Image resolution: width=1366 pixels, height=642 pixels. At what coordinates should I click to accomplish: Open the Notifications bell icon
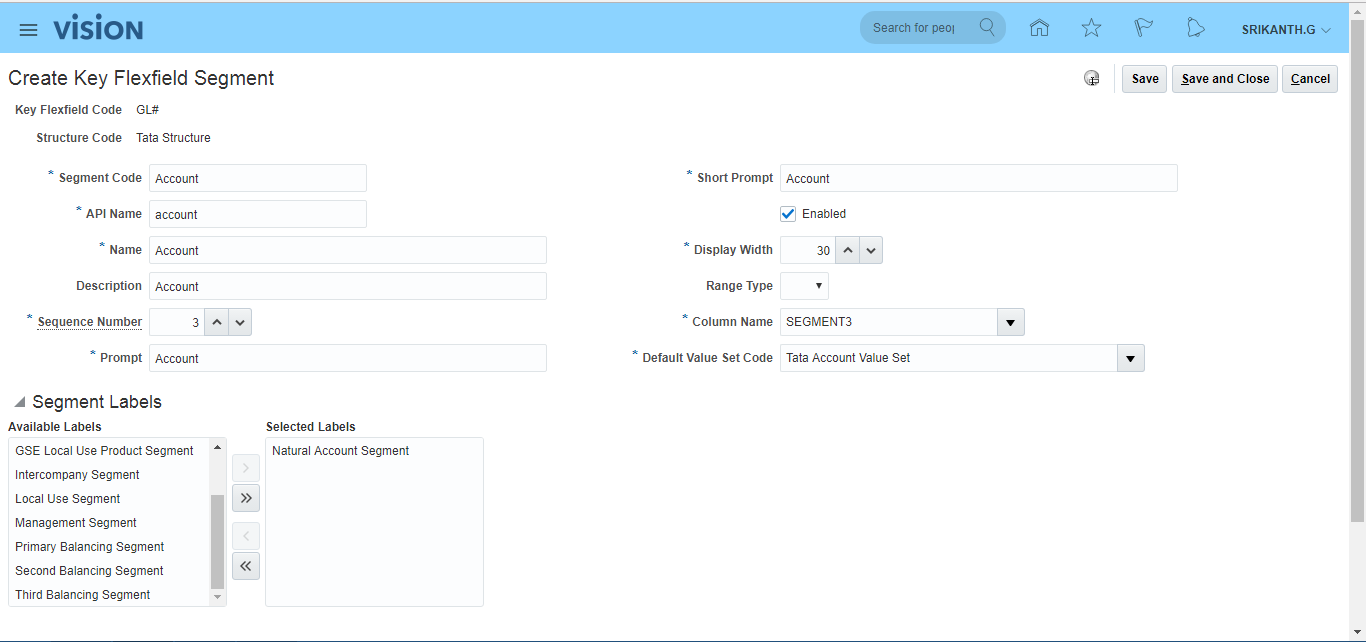pyautogui.click(x=1195, y=28)
